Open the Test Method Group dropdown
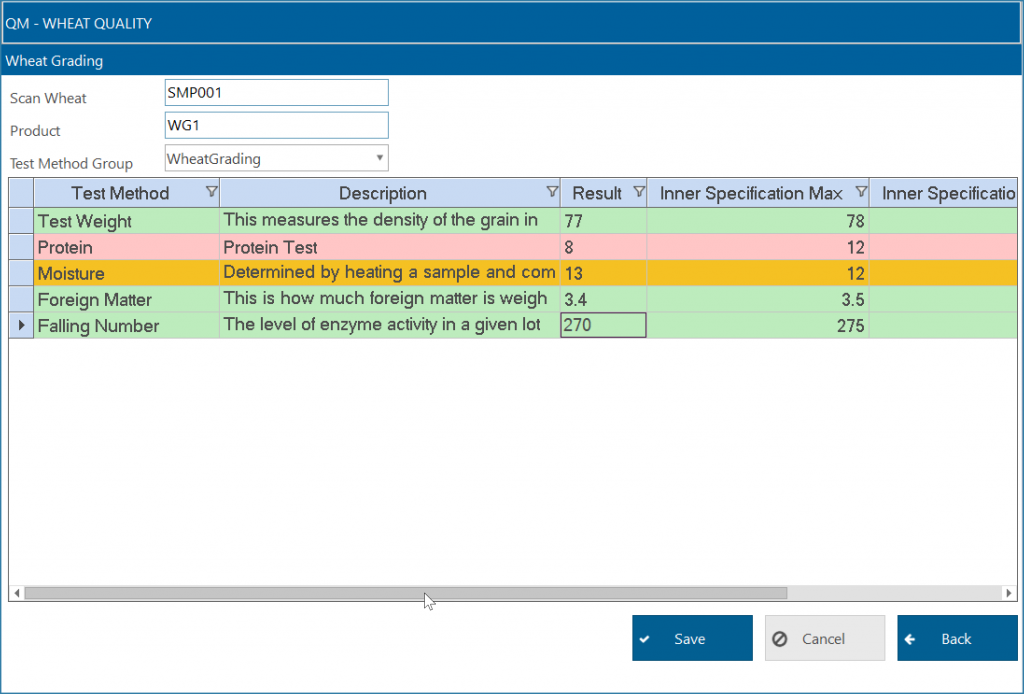1024x694 pixels. click(x=381, y=158)
